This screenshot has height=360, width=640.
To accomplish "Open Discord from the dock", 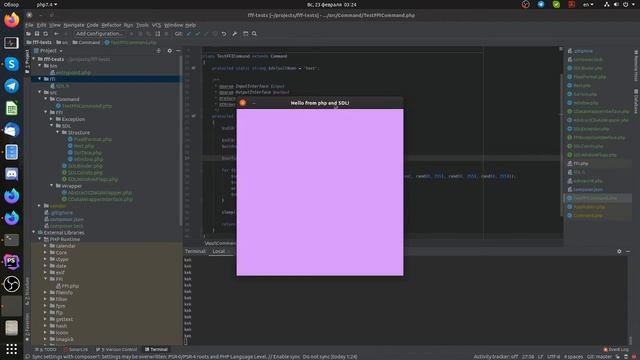I will (11, 174).
